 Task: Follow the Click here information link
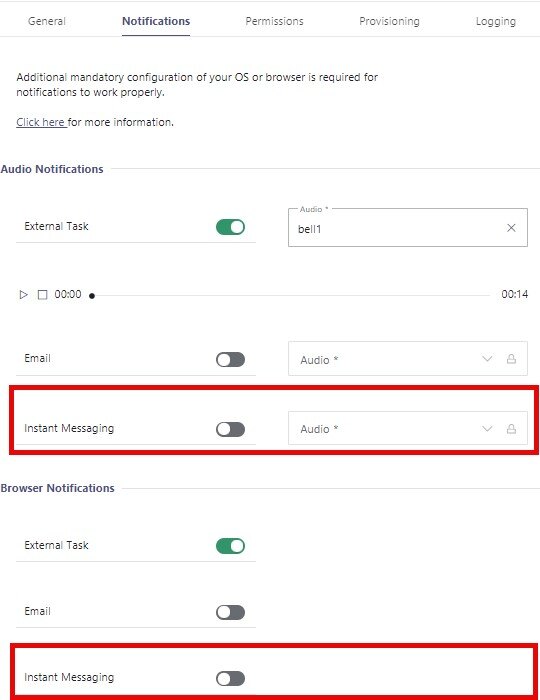pos(41,122)
